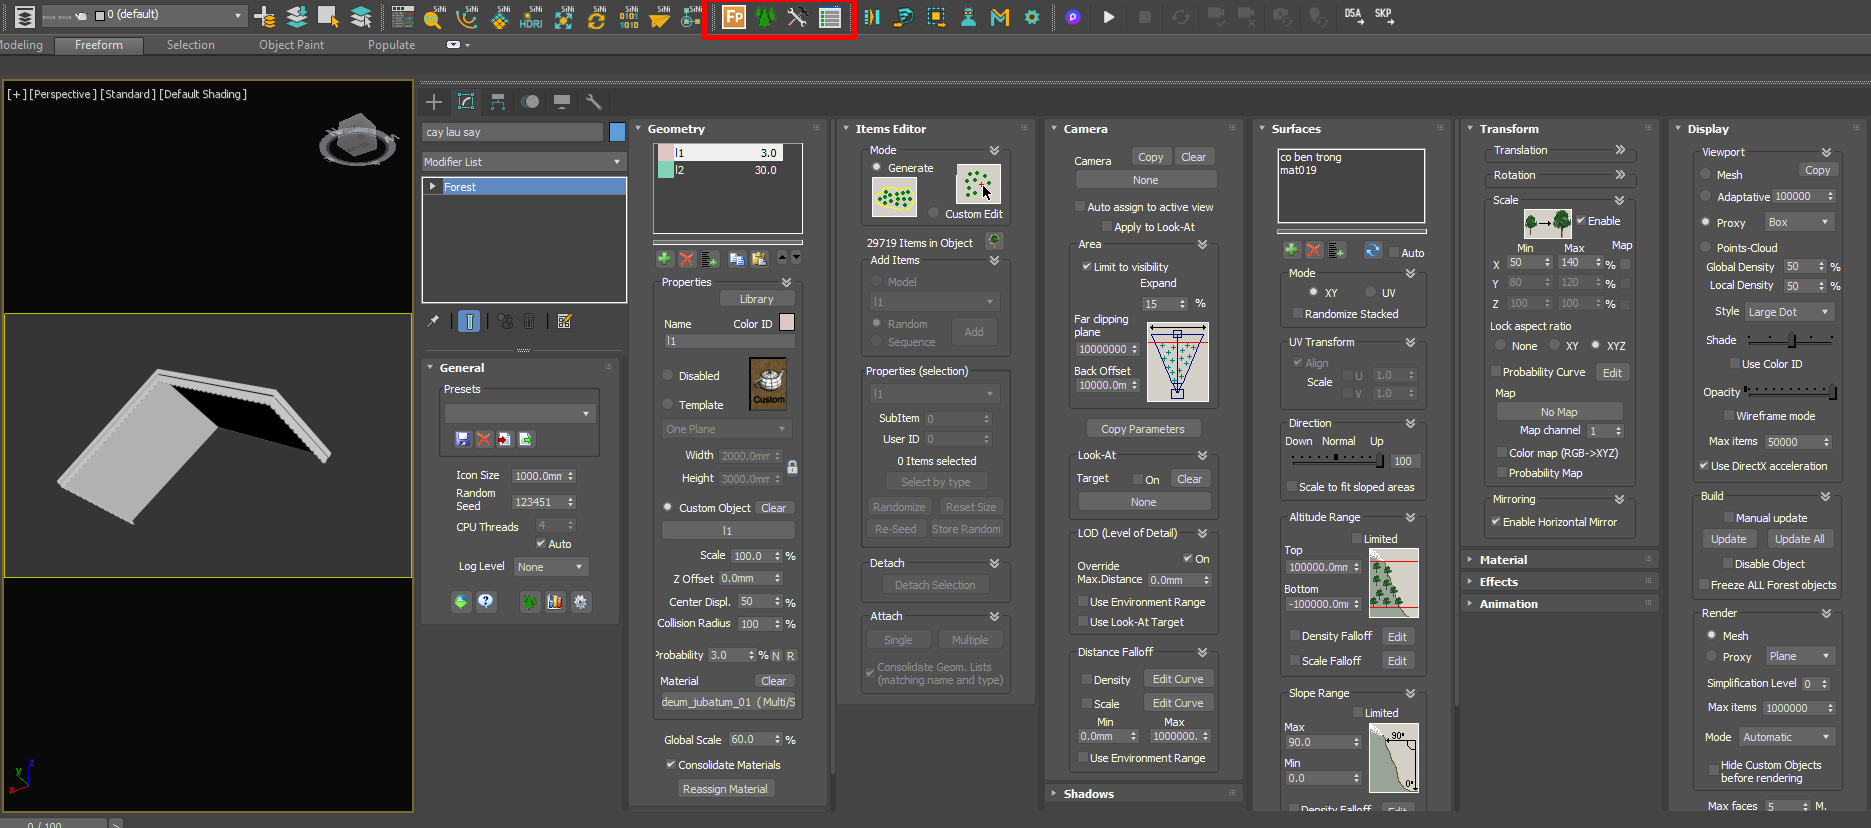Switch to the Populate ribbon tab
This screenshot has width=1871, height=828.
coord(392,45)
